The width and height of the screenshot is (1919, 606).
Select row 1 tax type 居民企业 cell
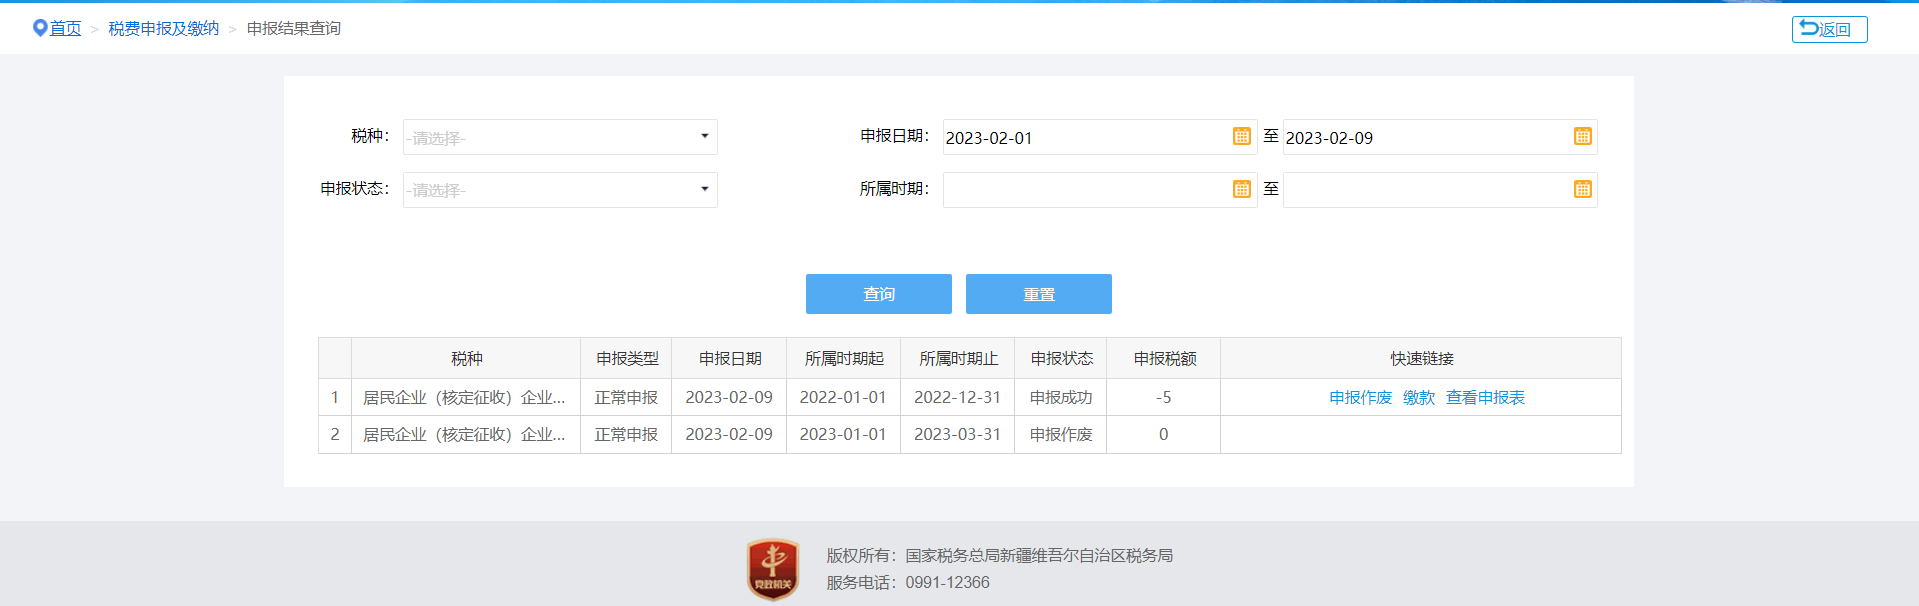[466, 398]
